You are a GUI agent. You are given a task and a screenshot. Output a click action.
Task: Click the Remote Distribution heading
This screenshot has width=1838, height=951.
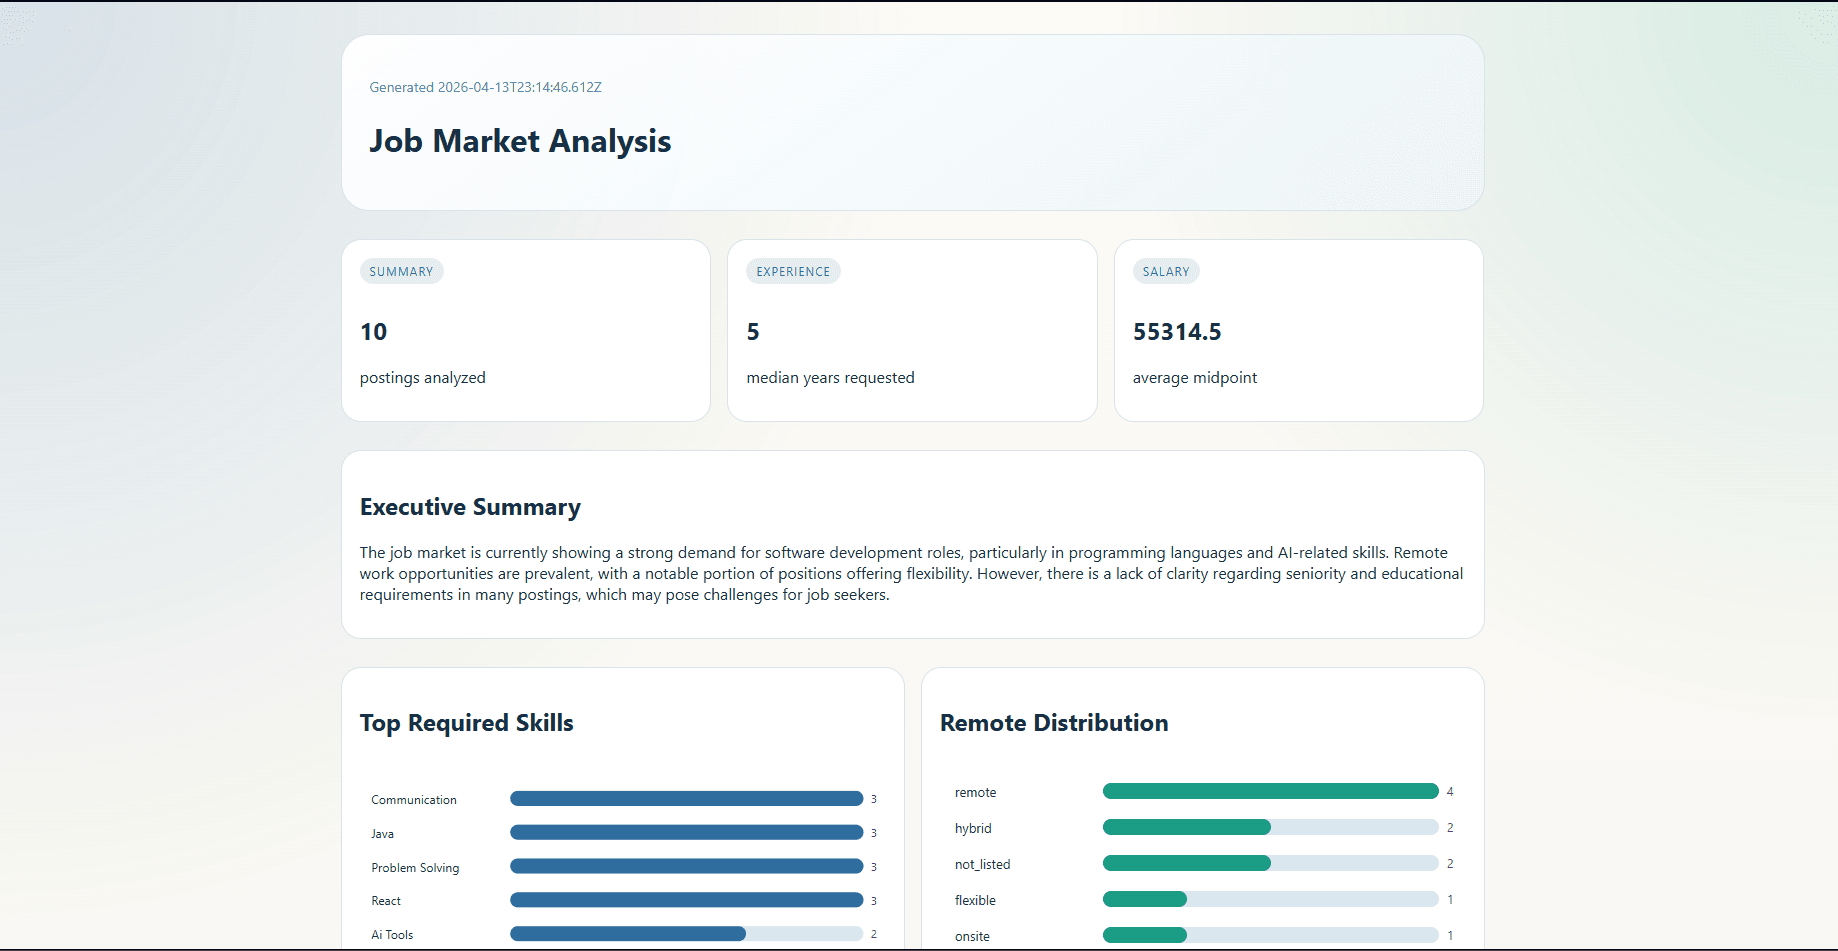tap(1054, 723)
